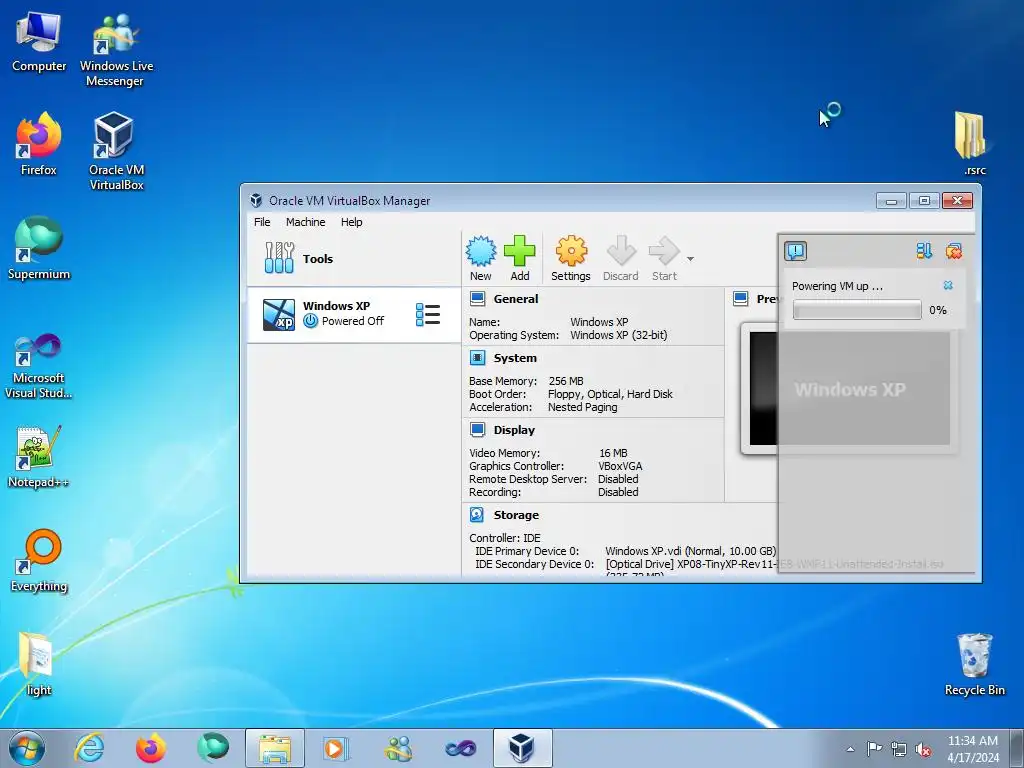Open Visual Studio from the taskbar

pyautogui.click(x=460, y=748)
